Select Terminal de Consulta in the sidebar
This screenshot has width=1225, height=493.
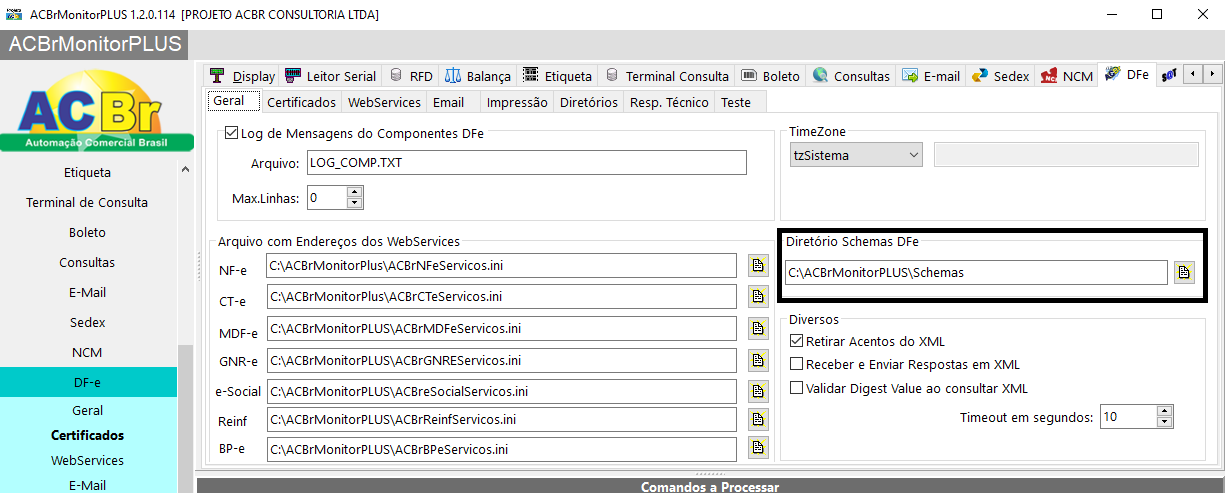pyautogui.click(x=88, y=202)
